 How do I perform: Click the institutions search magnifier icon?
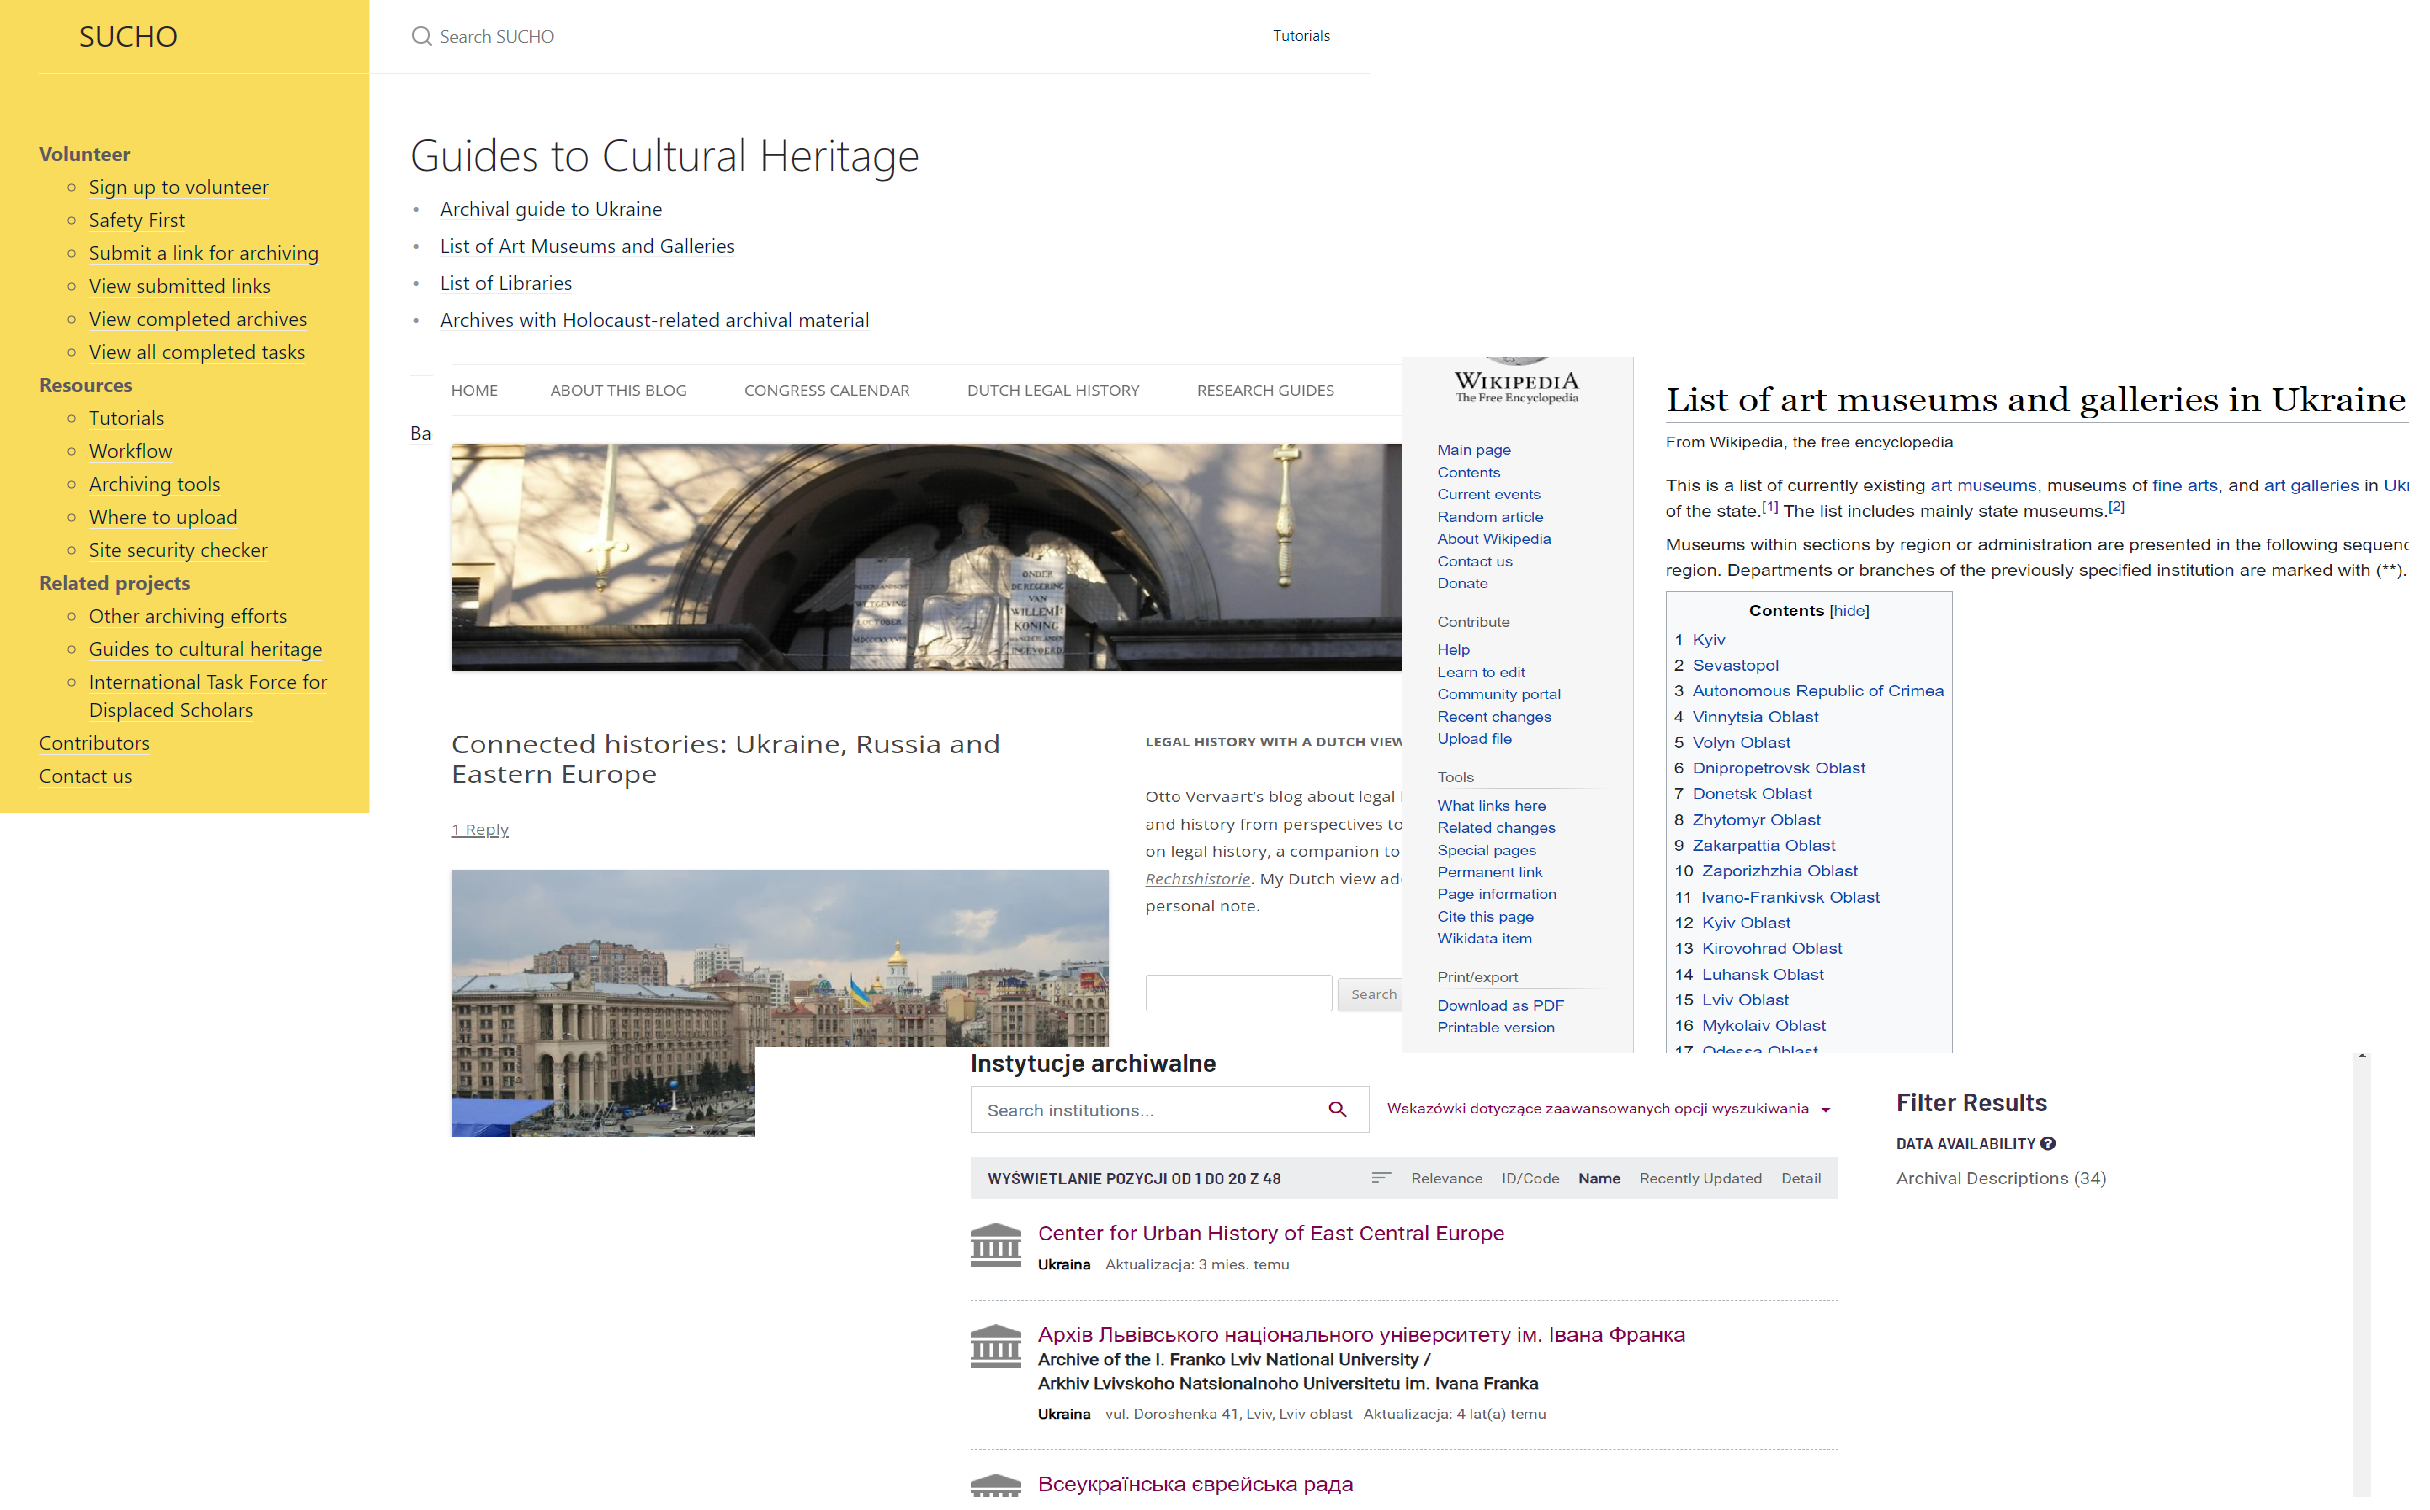1337,1109
